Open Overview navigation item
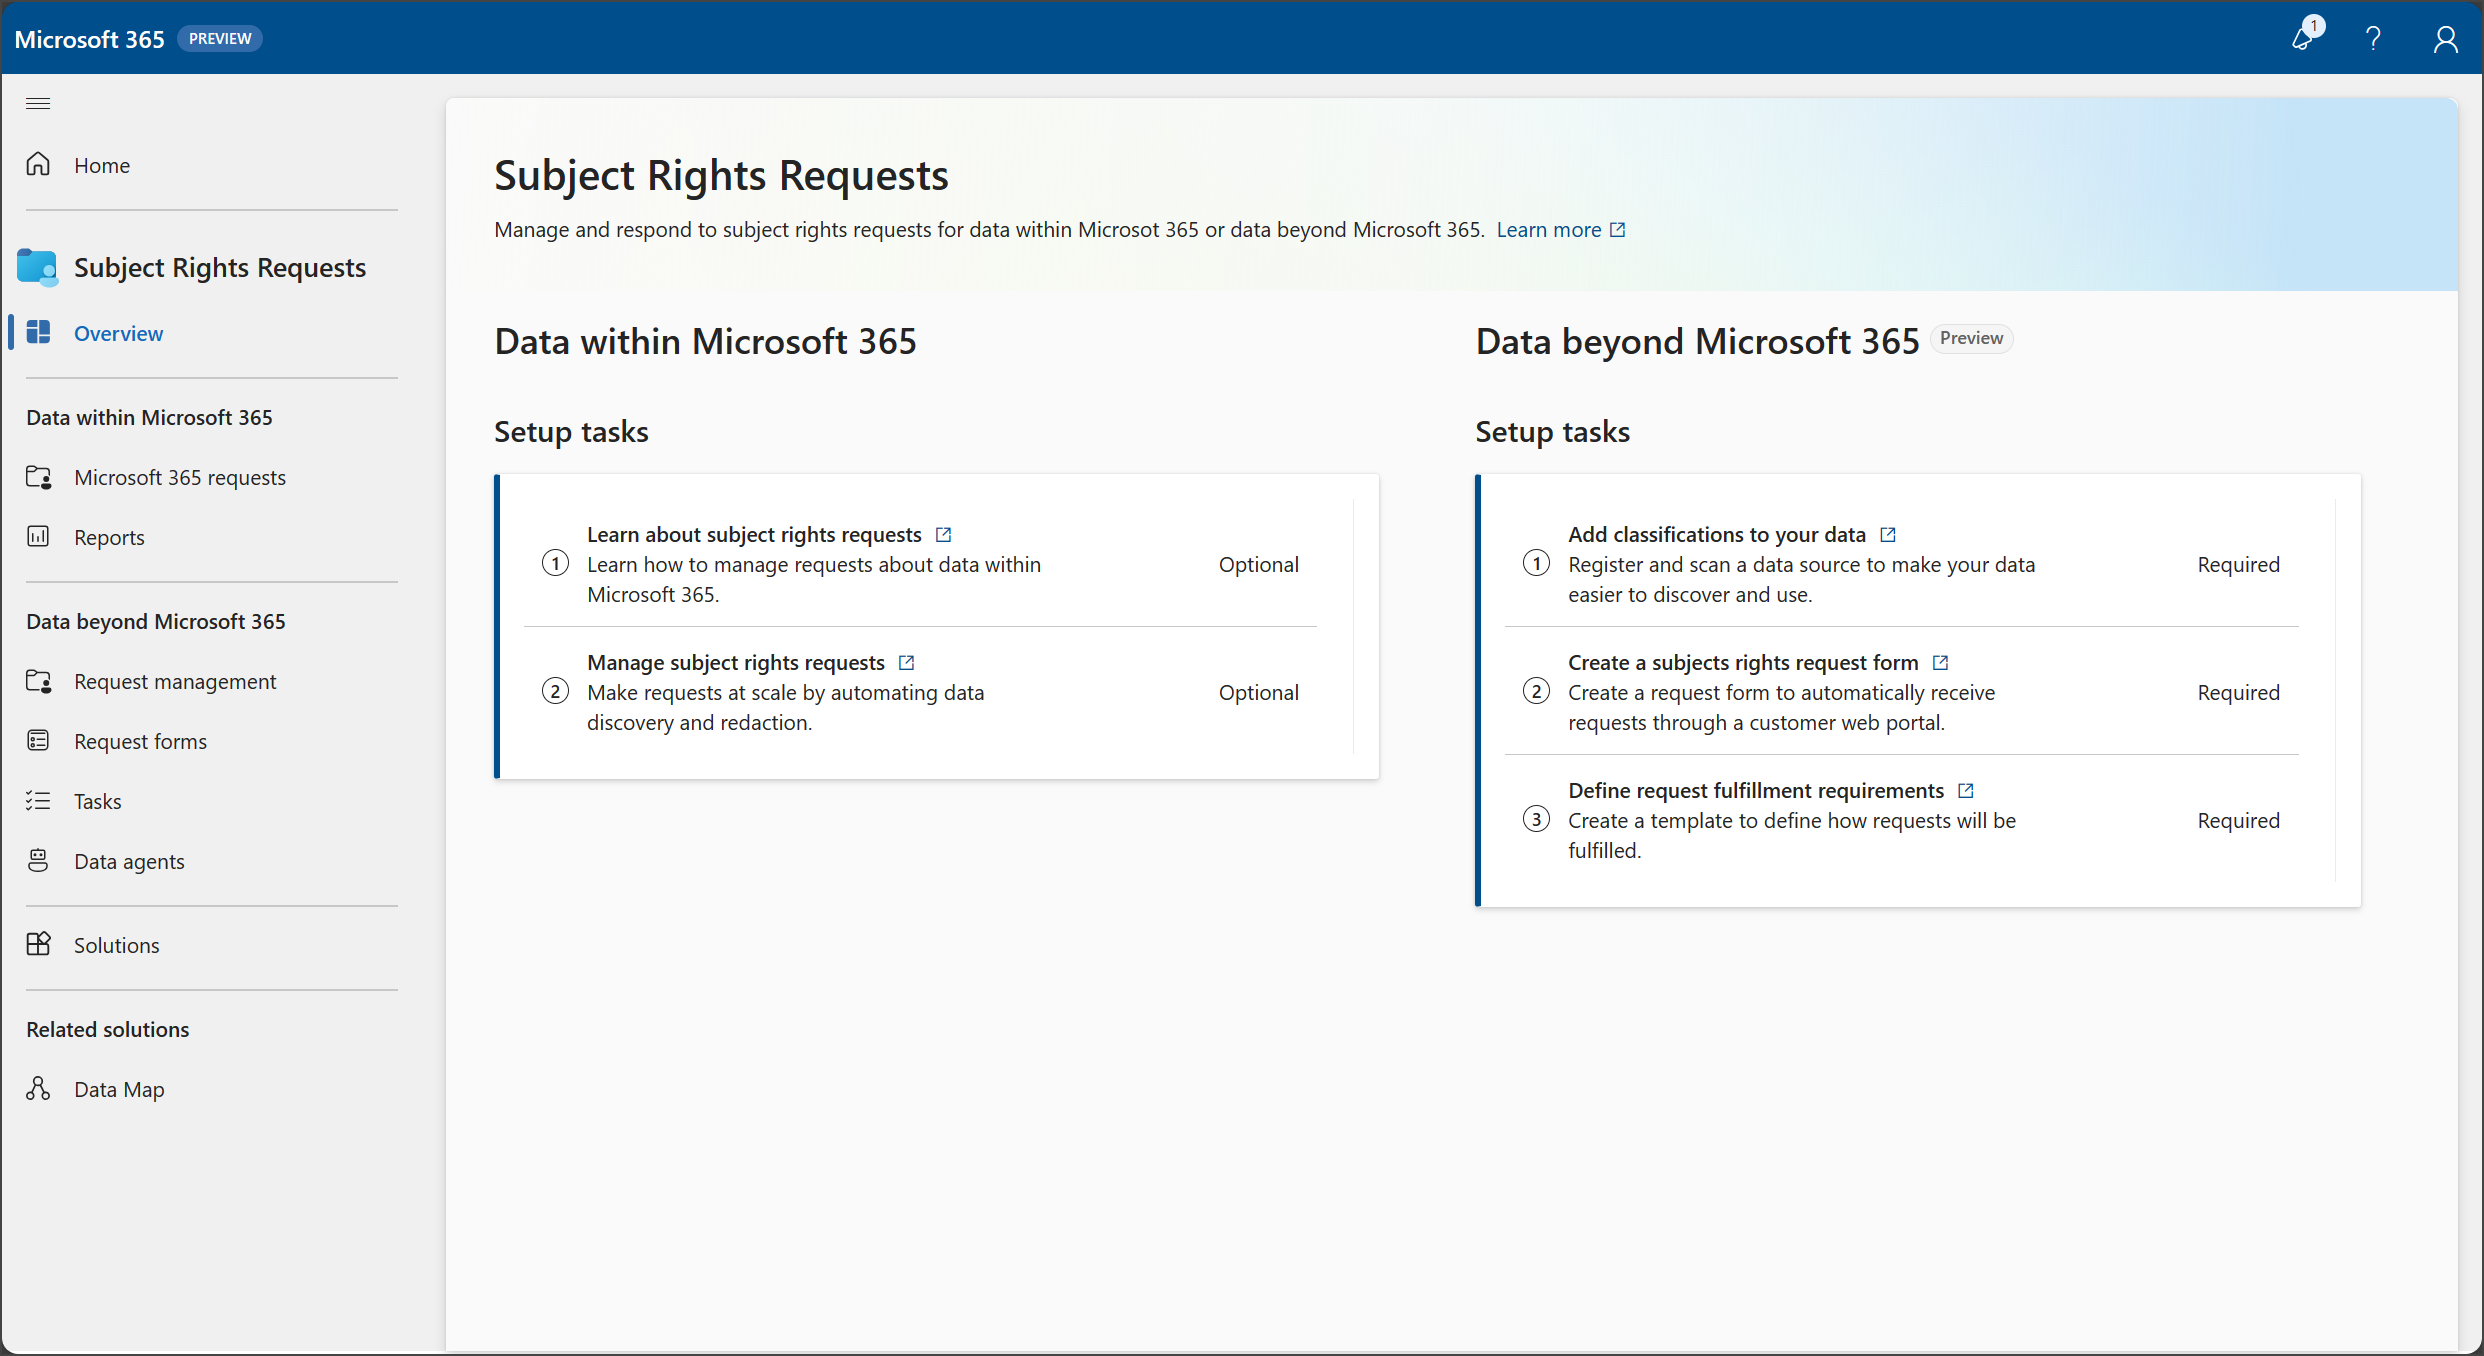Image resolution: width=2484 pixels, height=1356 pixels. 117,332
